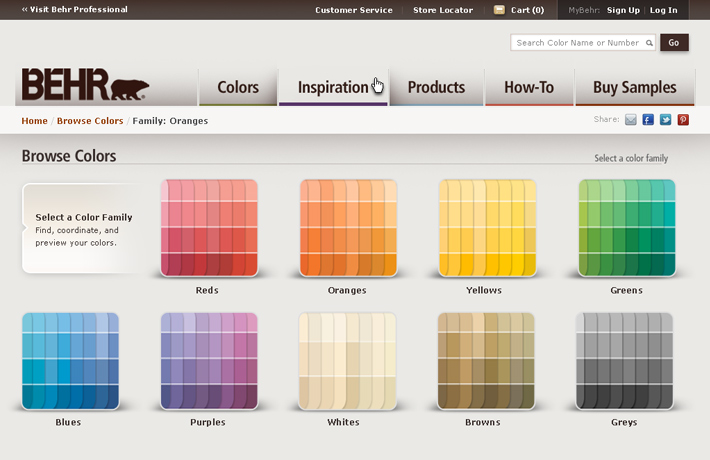Open the Colors tab
The image size is (710, 460).
[x=238, y=87]
